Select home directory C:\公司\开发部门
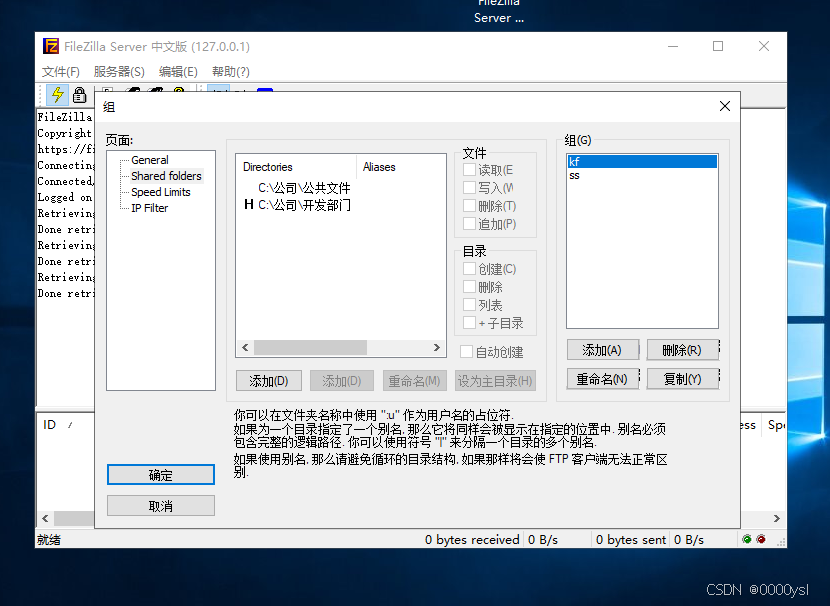Screen dimensions: 830x606 304,205
